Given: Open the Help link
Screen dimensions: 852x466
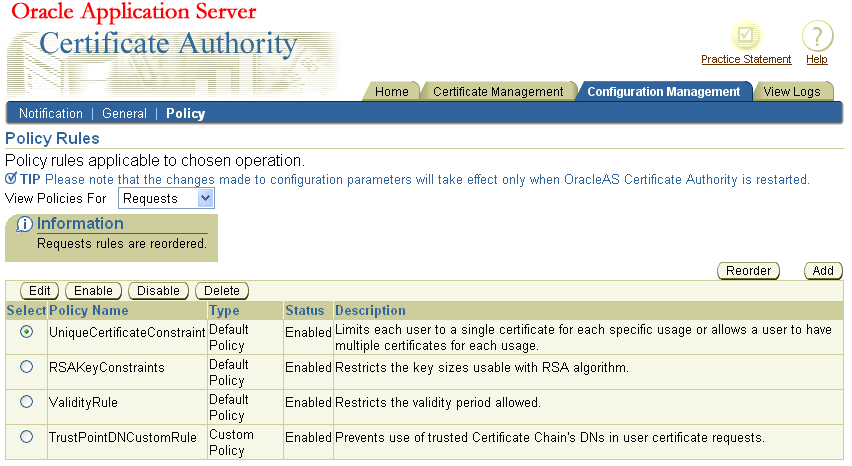Looking at the screenshot, I should pyautogui.click(x=817, y=59).
